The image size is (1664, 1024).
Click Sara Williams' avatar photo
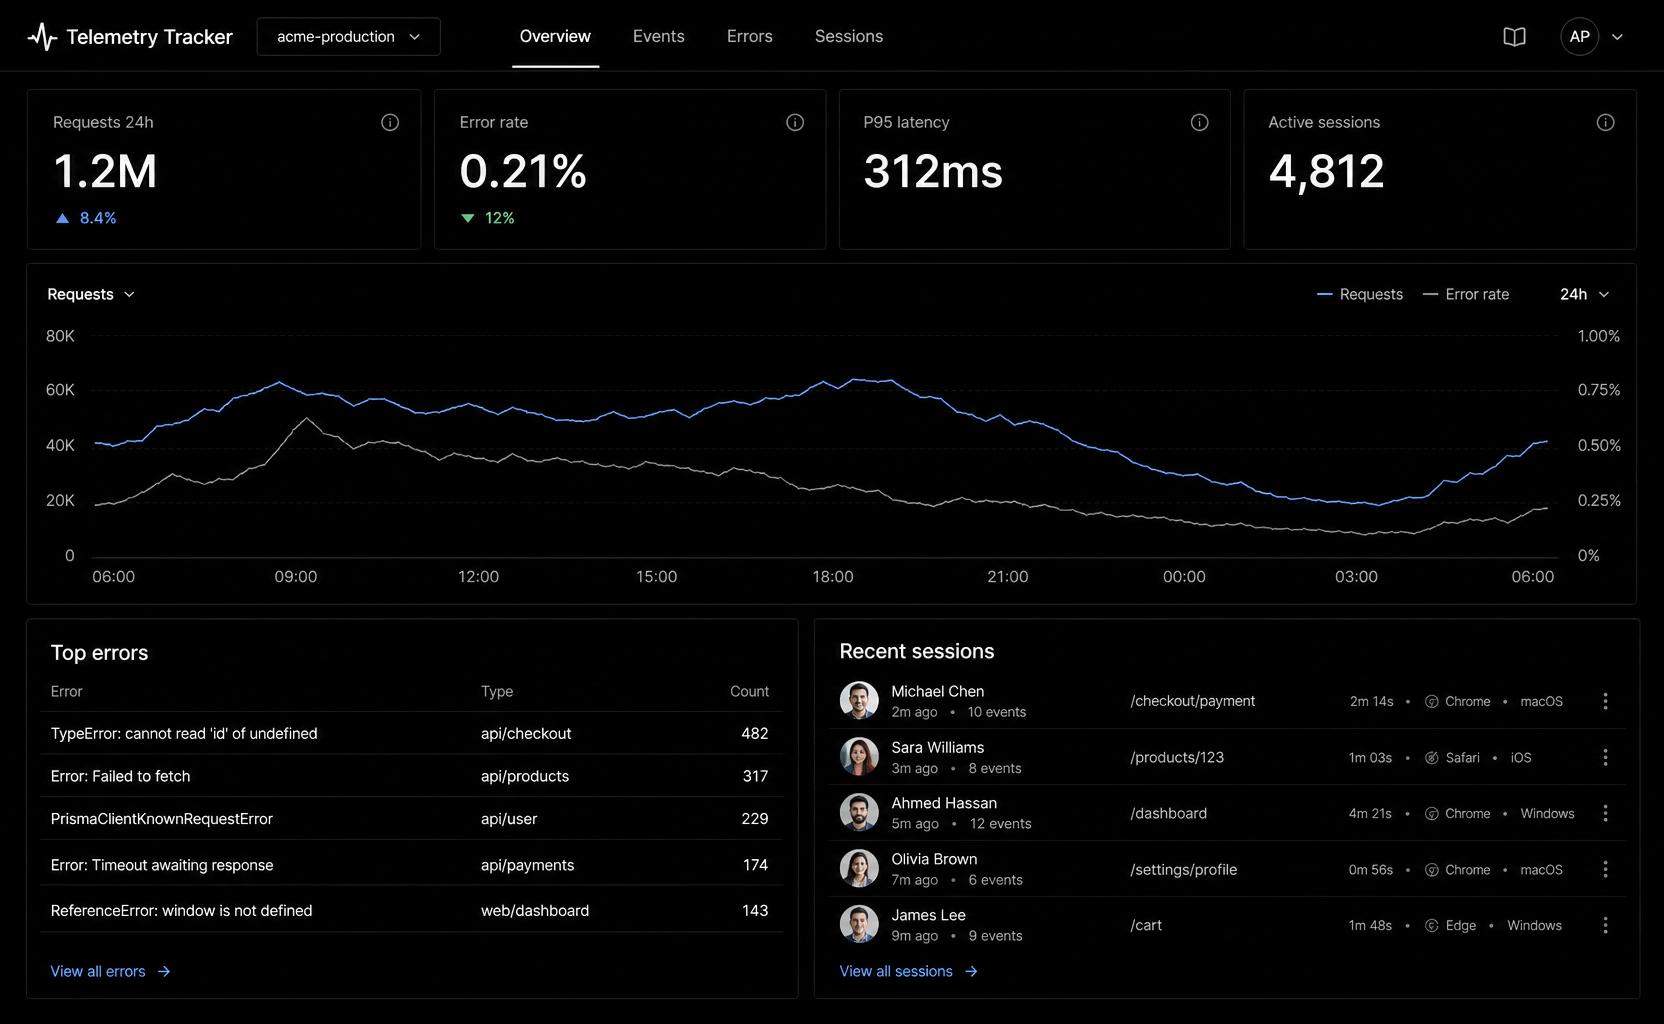tap(859, 757)
